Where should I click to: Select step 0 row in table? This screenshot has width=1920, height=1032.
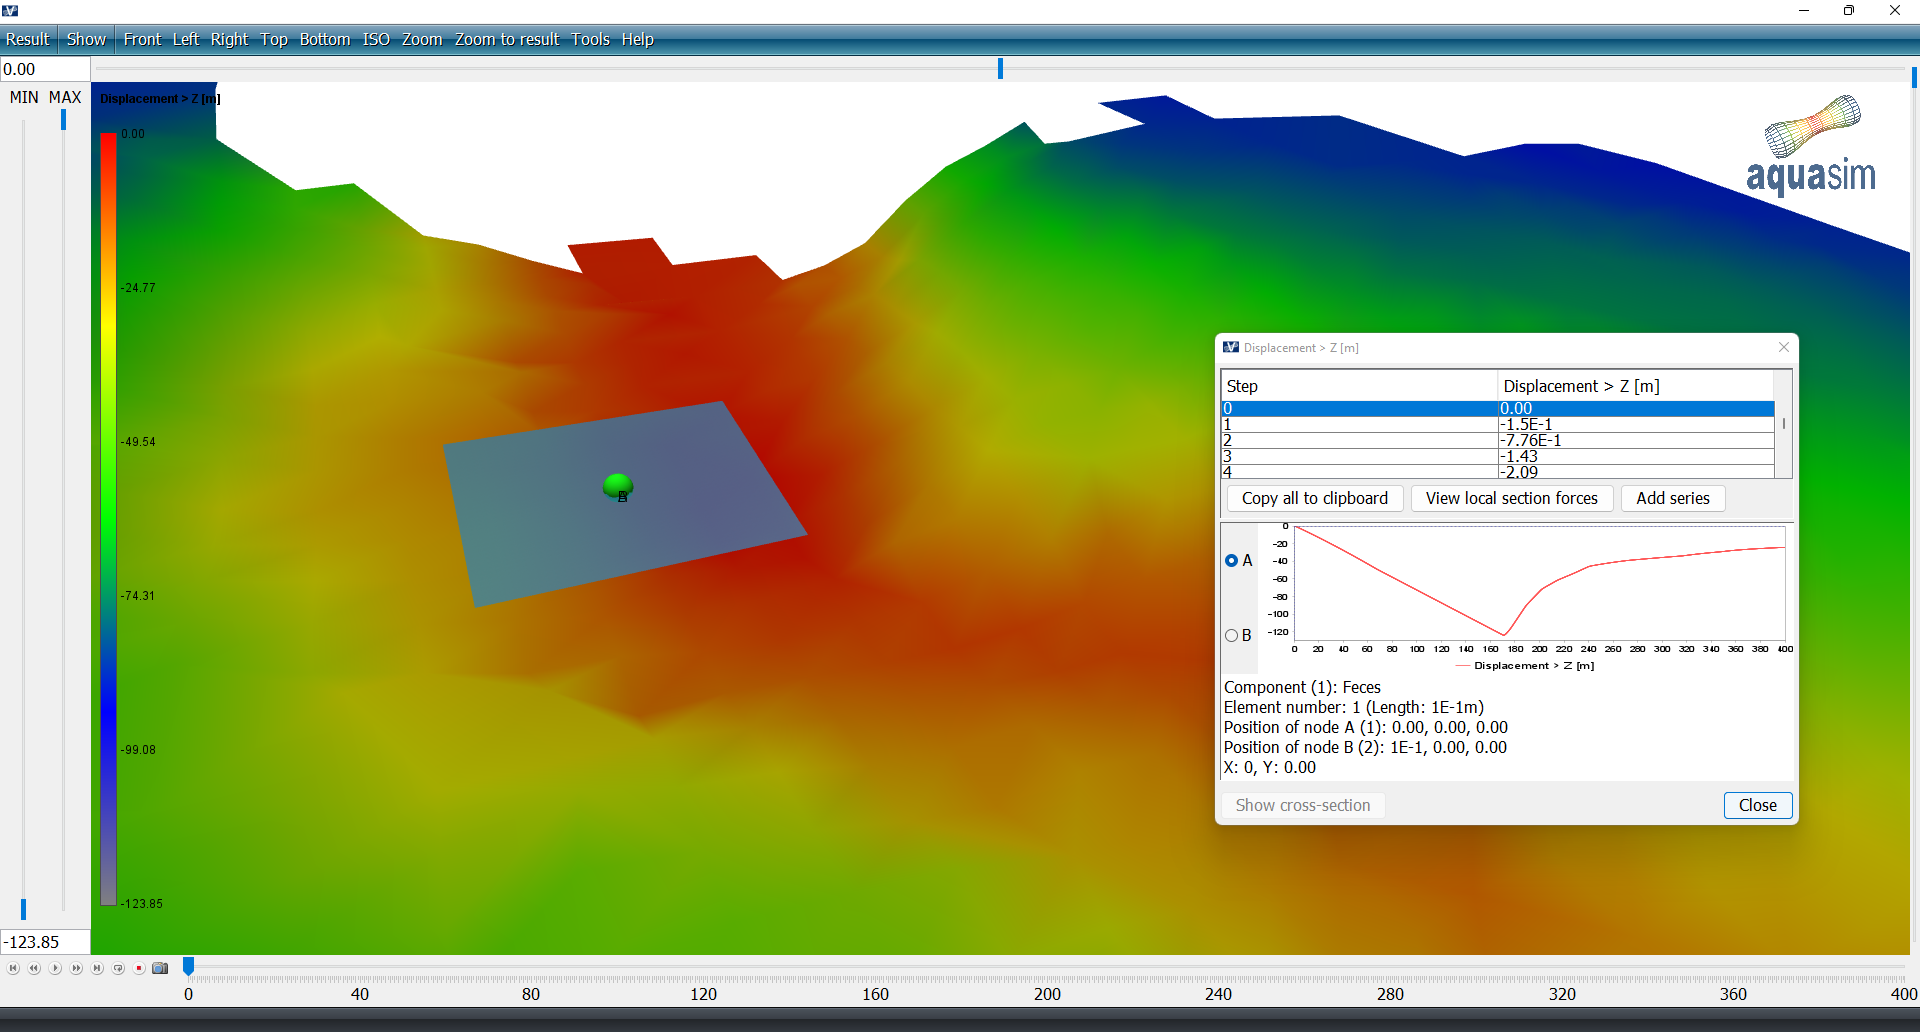tap(1498, 408)
